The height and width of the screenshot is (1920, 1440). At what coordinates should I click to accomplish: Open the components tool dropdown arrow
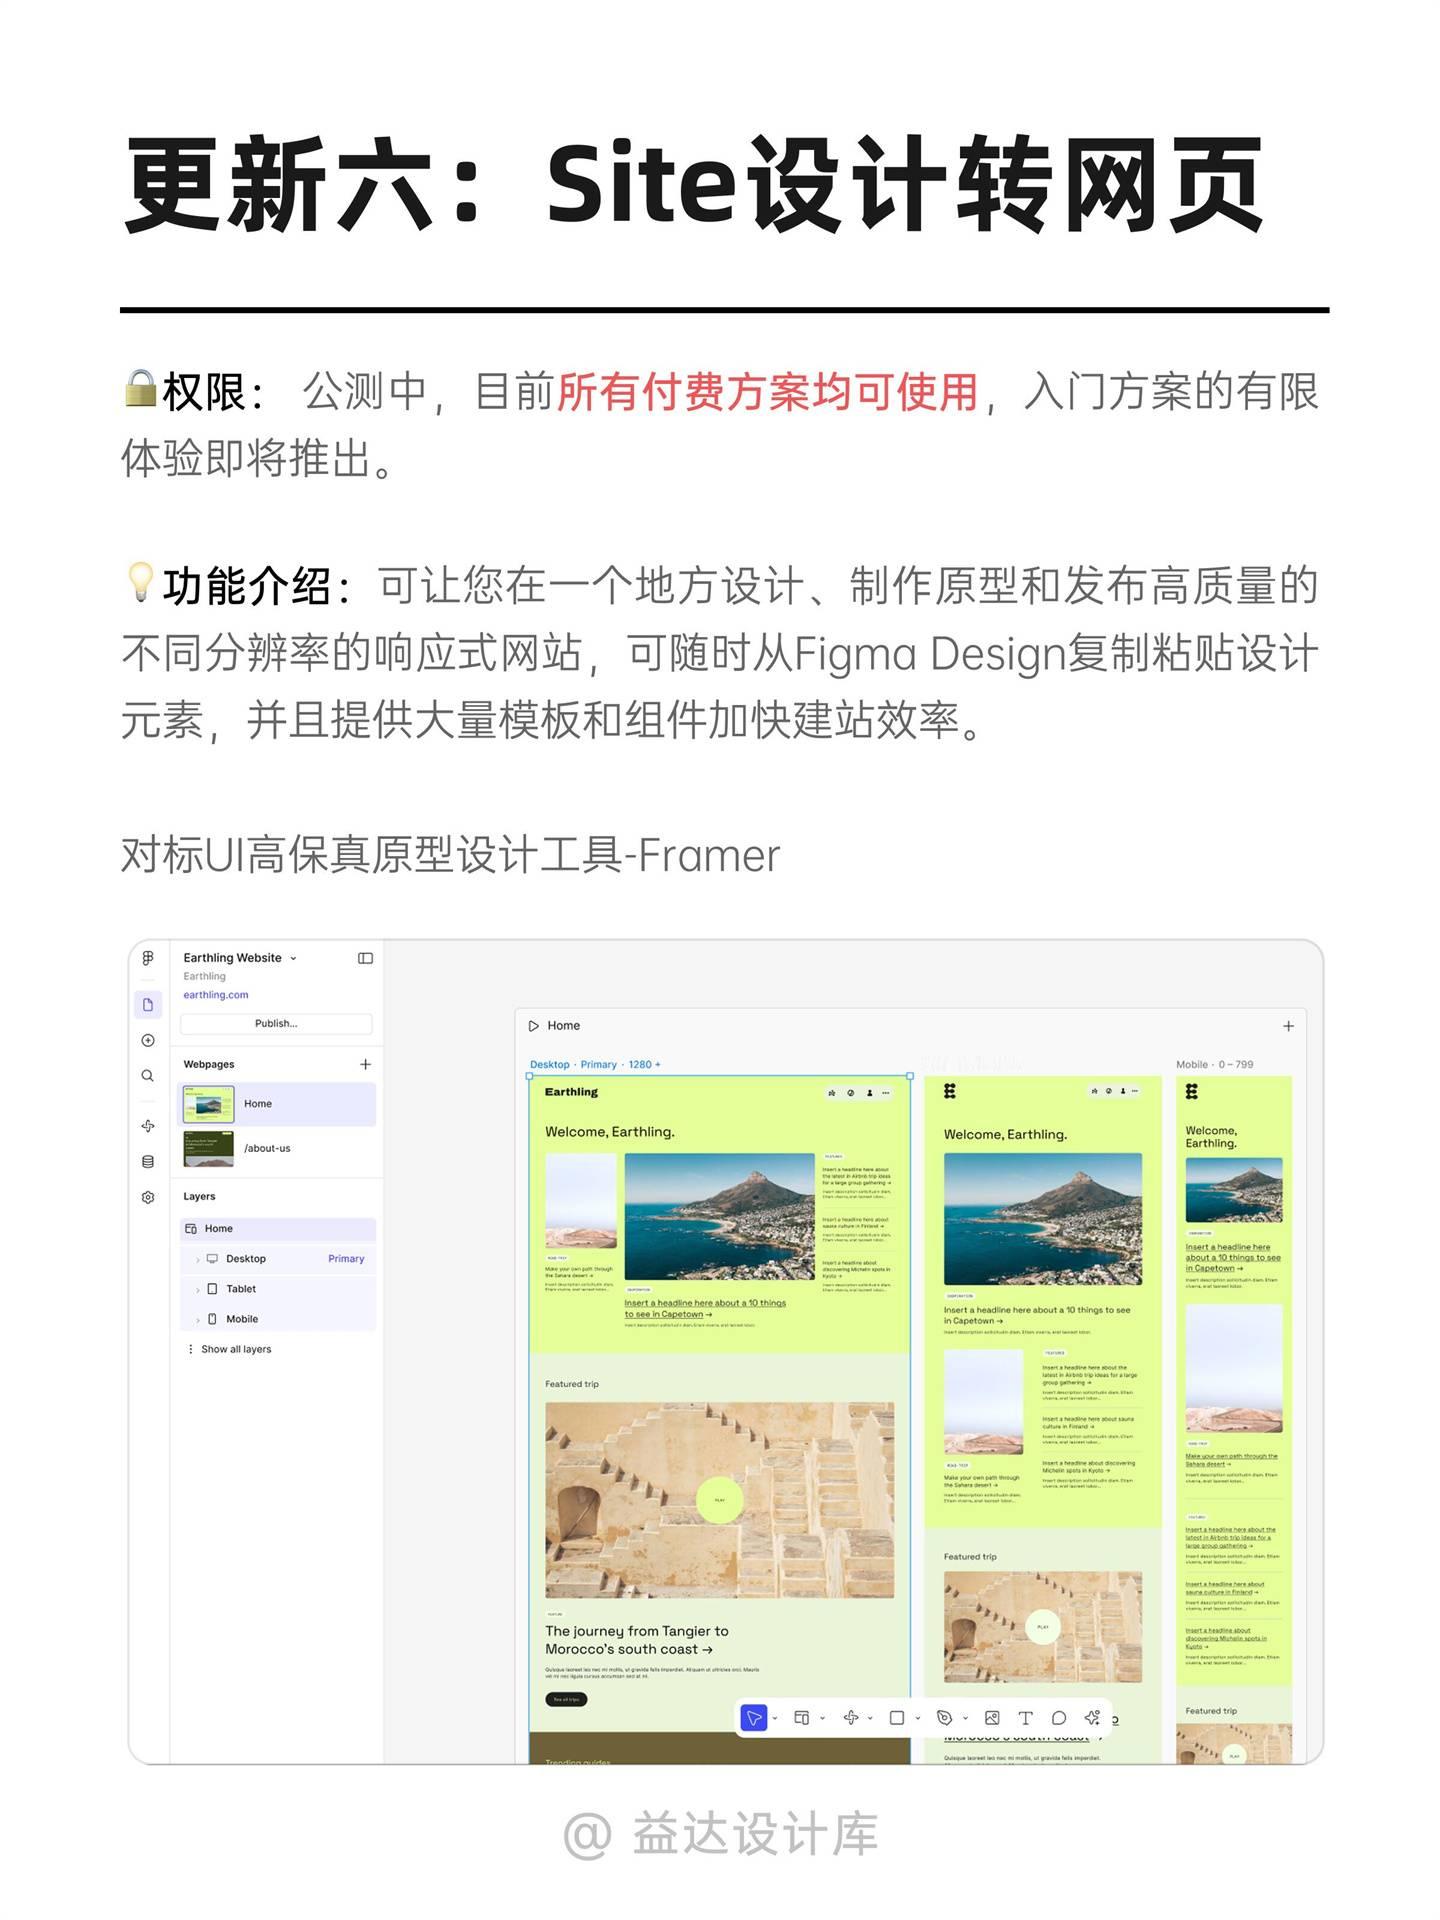[x=870, y=1719]
